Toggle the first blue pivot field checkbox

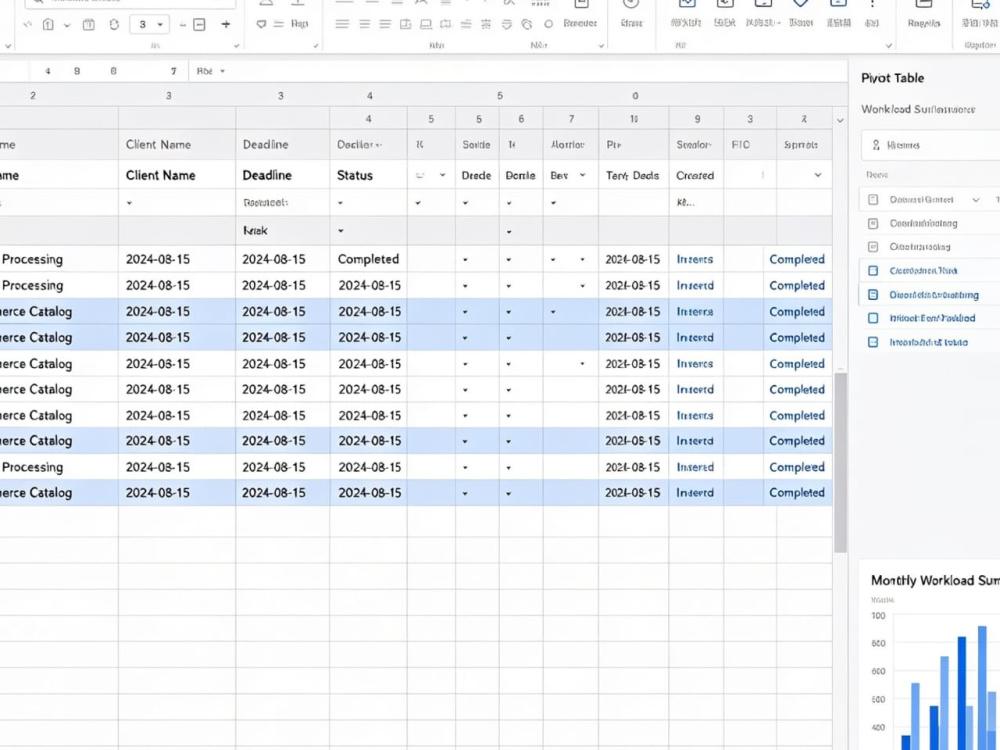(873, 271)
